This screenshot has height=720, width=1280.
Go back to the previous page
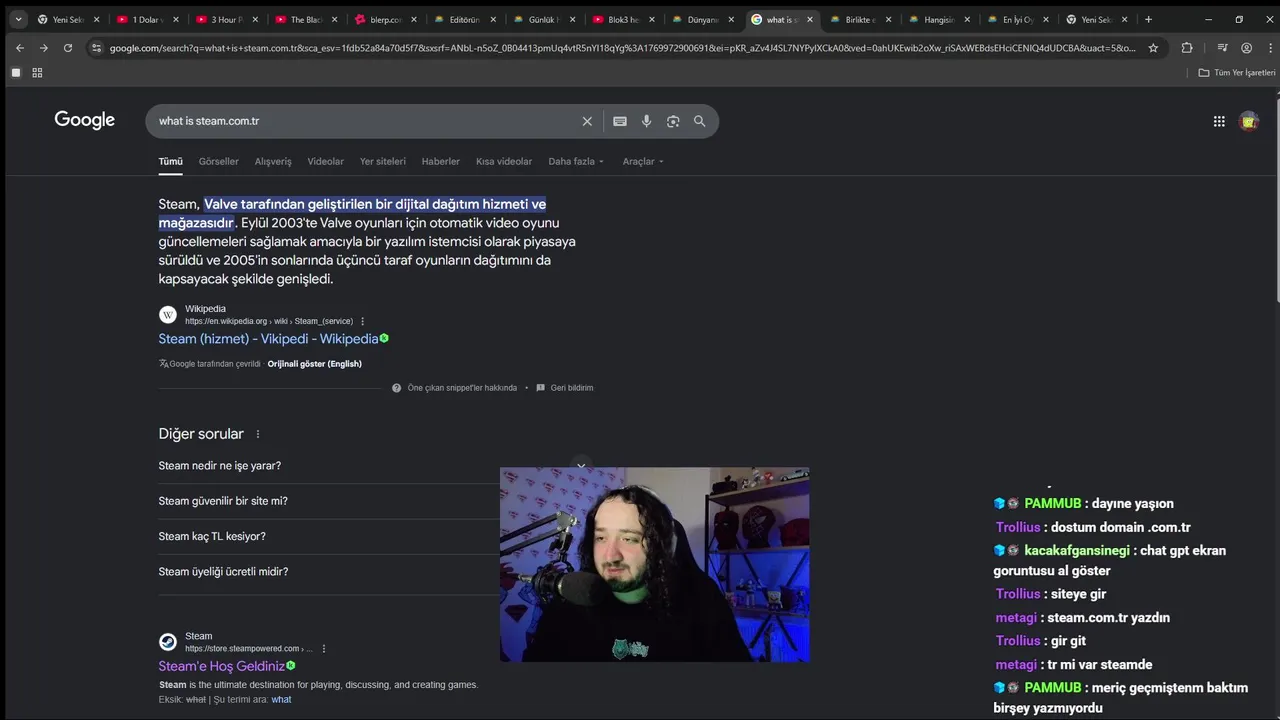coord(20,48)
